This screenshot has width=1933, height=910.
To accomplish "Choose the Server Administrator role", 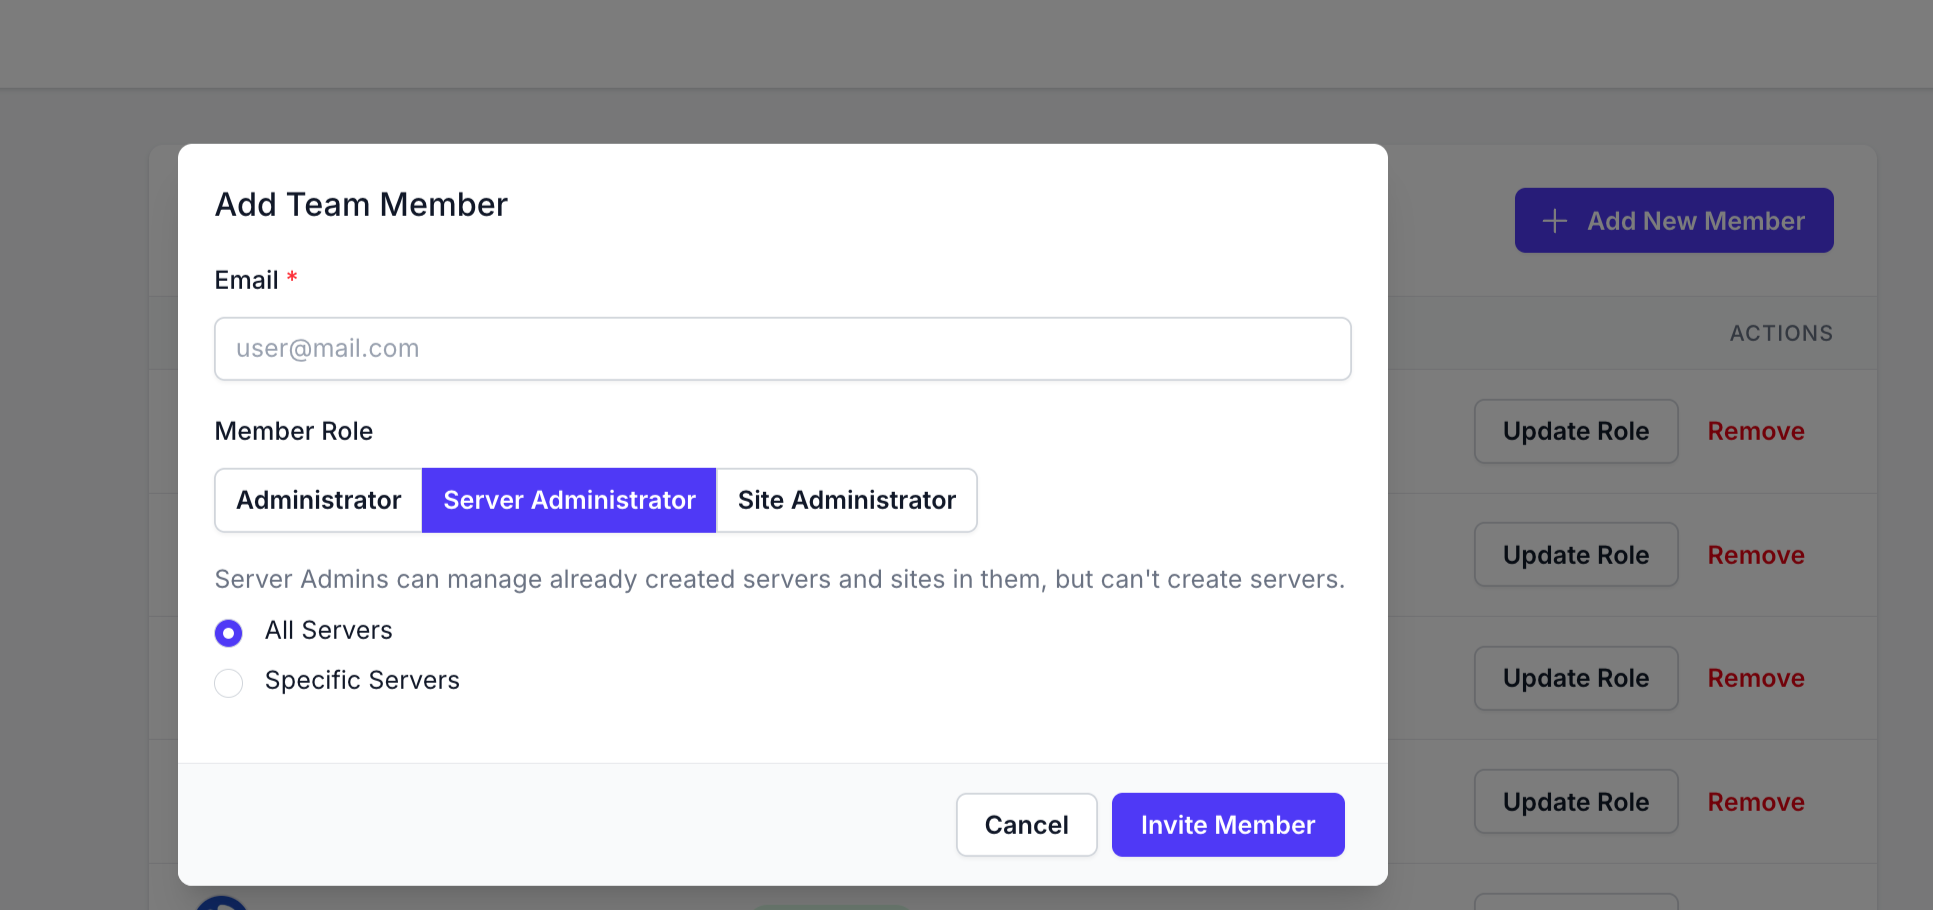I will point(569,500).
